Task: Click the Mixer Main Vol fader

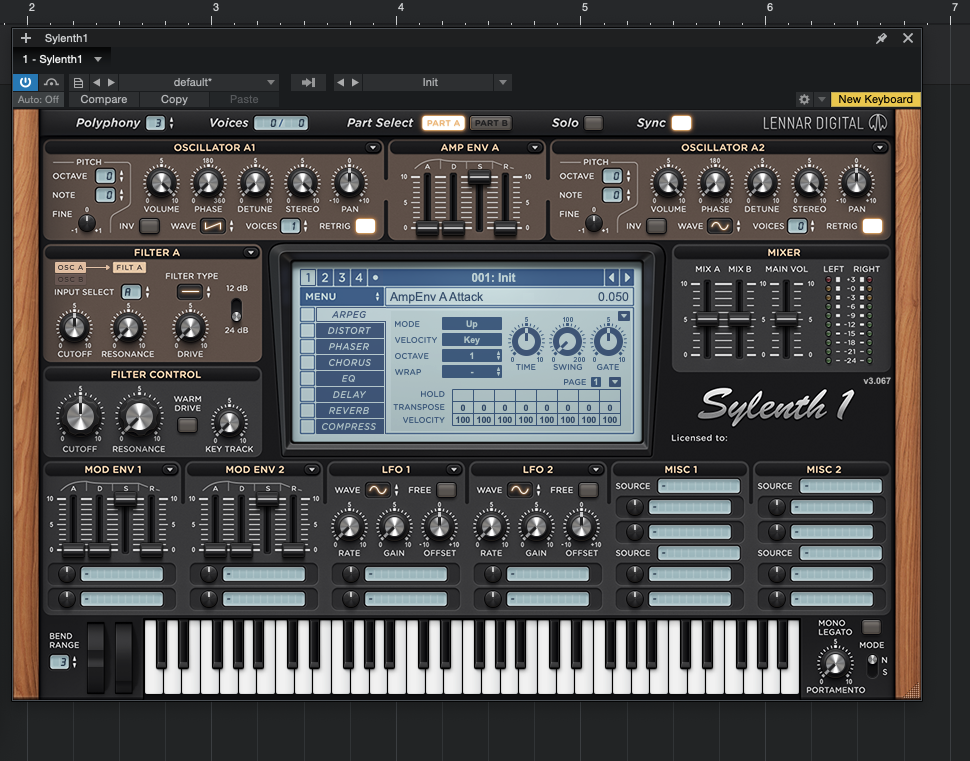Action: pyautogui.click(x=786, y=320)
